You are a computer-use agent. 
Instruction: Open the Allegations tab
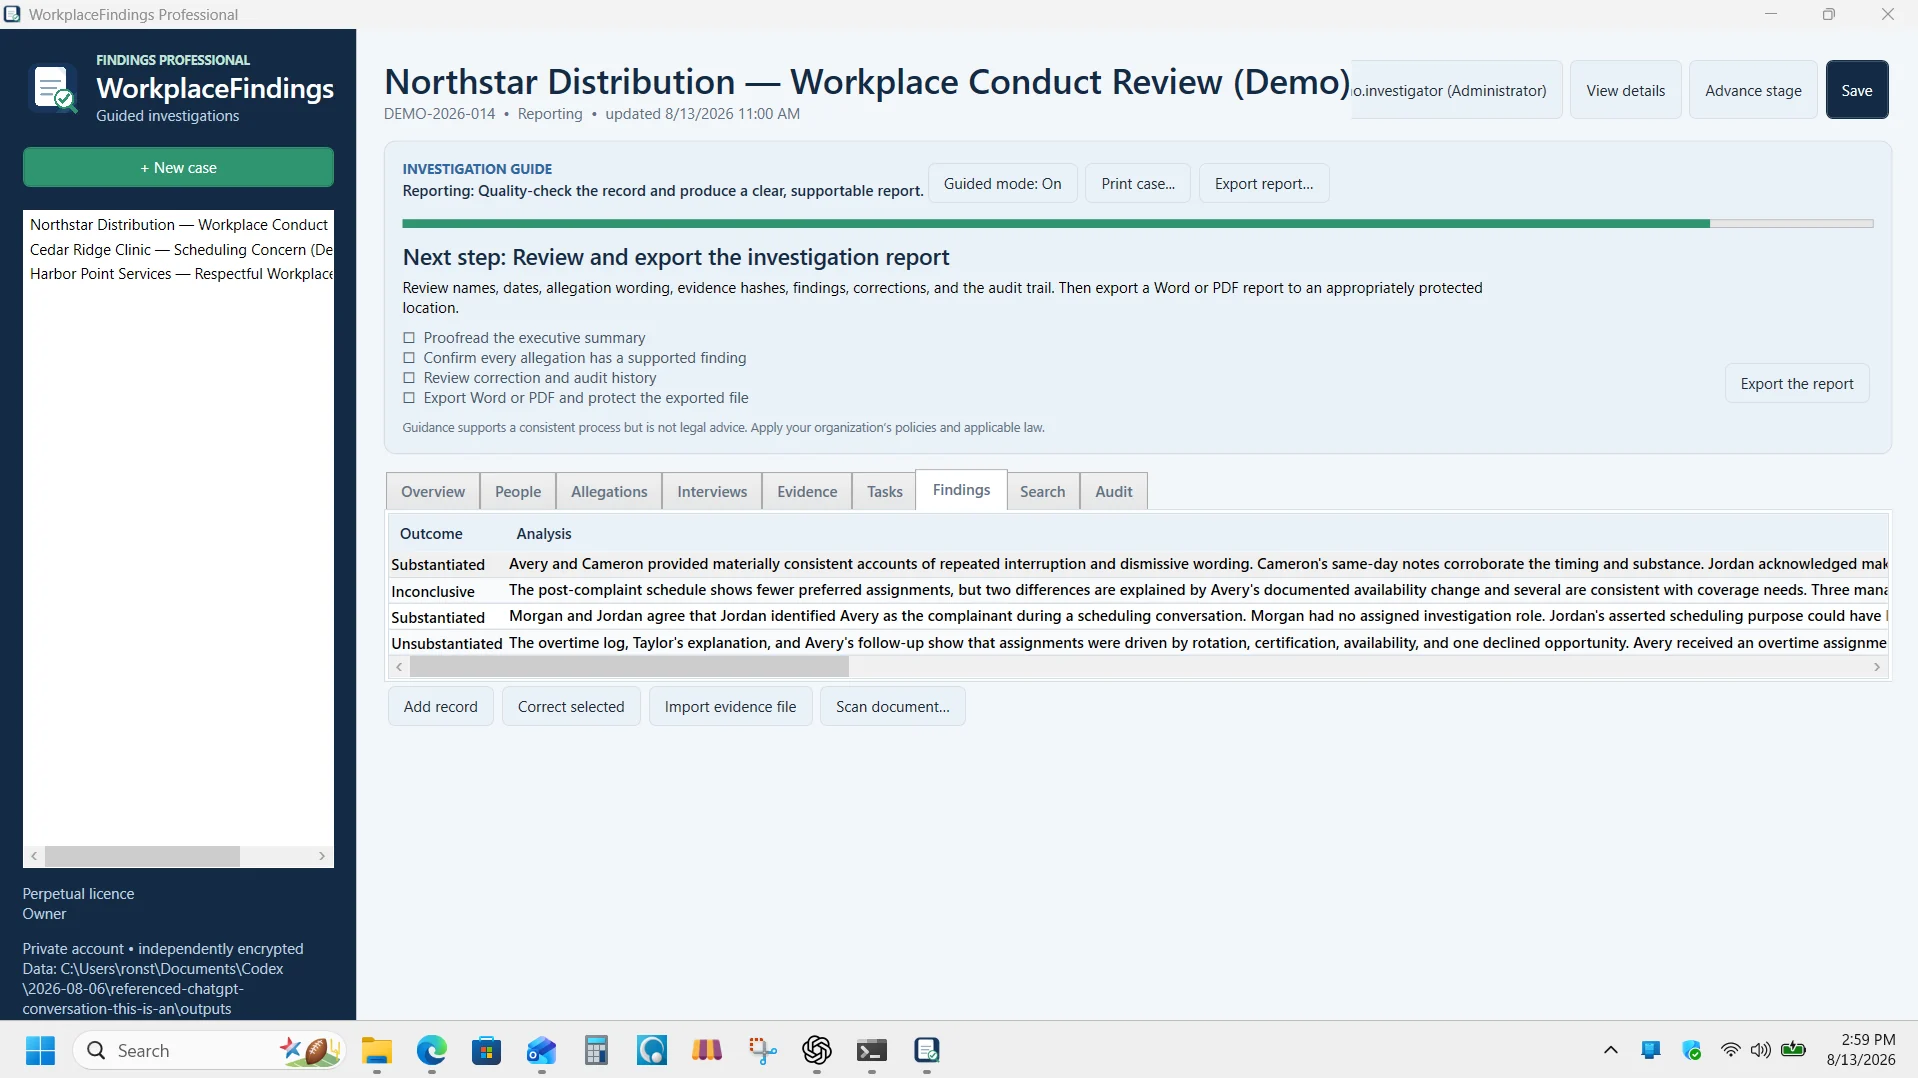click(x=609, y=492)
